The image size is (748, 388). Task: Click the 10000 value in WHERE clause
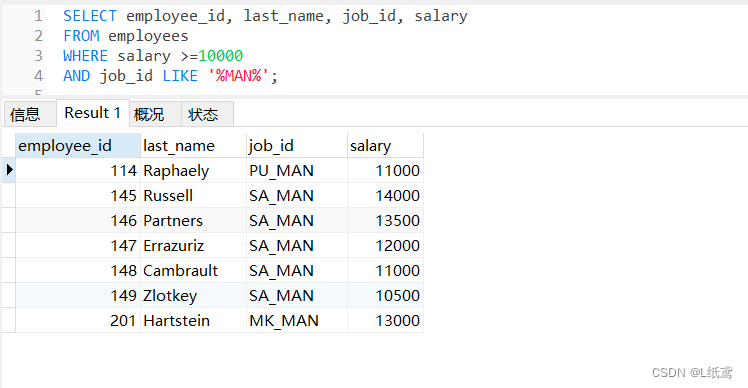click(x=220, y=56)
